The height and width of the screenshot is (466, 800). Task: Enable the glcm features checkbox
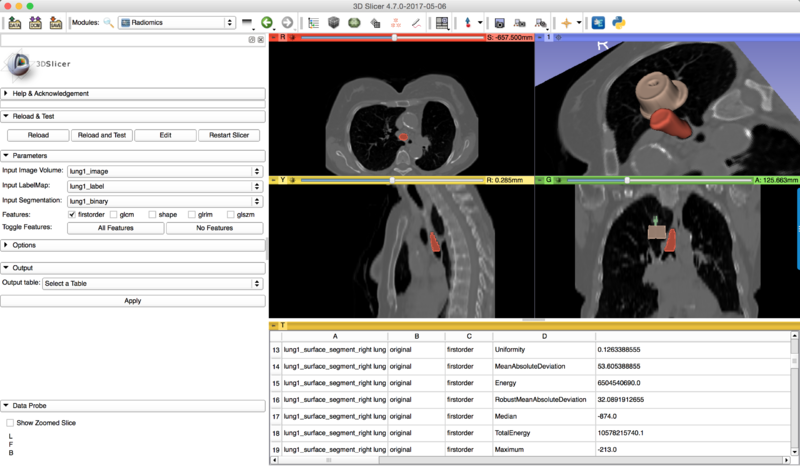(x=114, y=214)
